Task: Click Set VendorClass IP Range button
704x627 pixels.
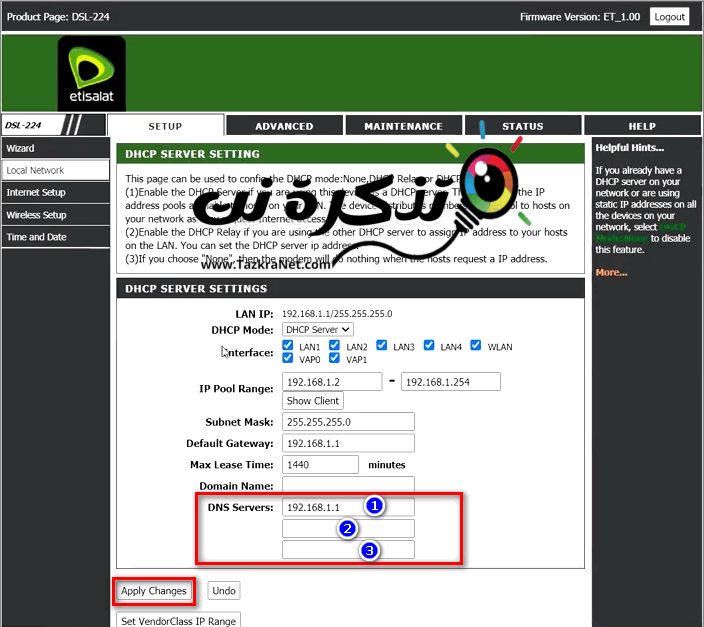Action: pos(178,620)
